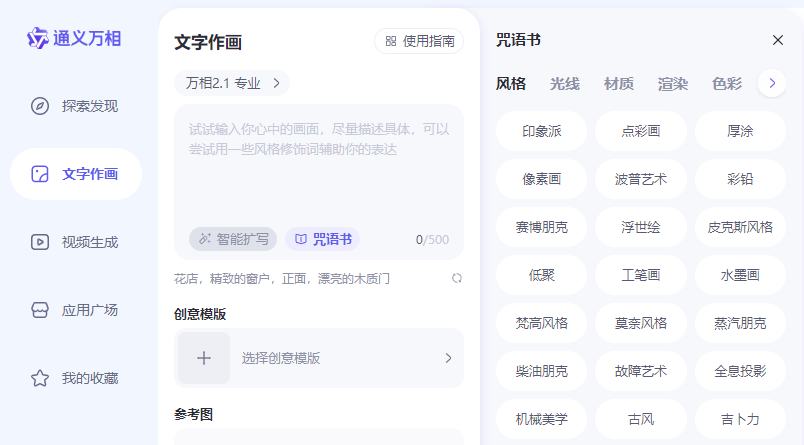Switch to the 风格 tab
The height and width of the screenshot is (445, 804).
click(511, 84)
